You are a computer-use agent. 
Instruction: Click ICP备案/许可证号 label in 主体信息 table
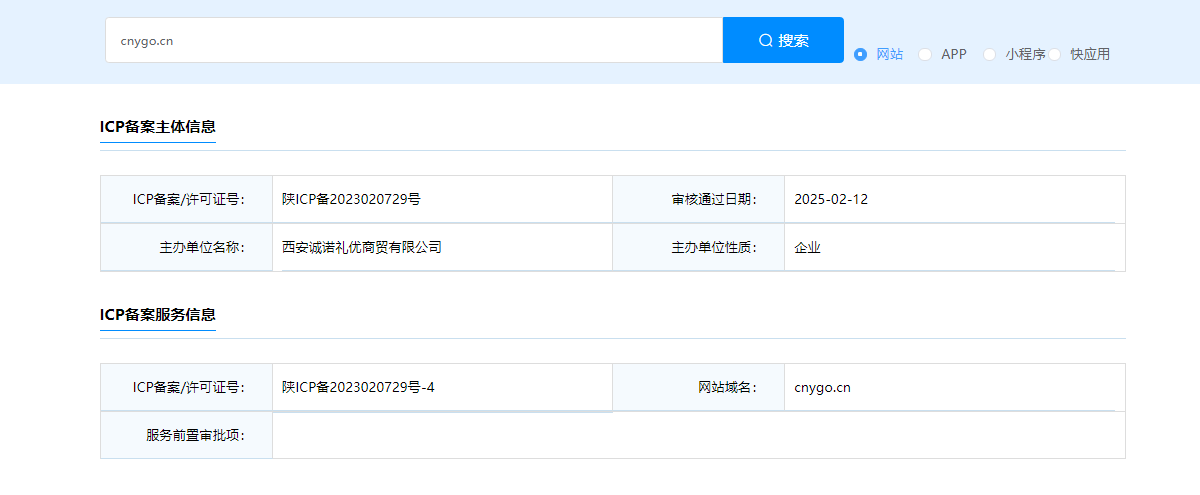pos(189,199)
